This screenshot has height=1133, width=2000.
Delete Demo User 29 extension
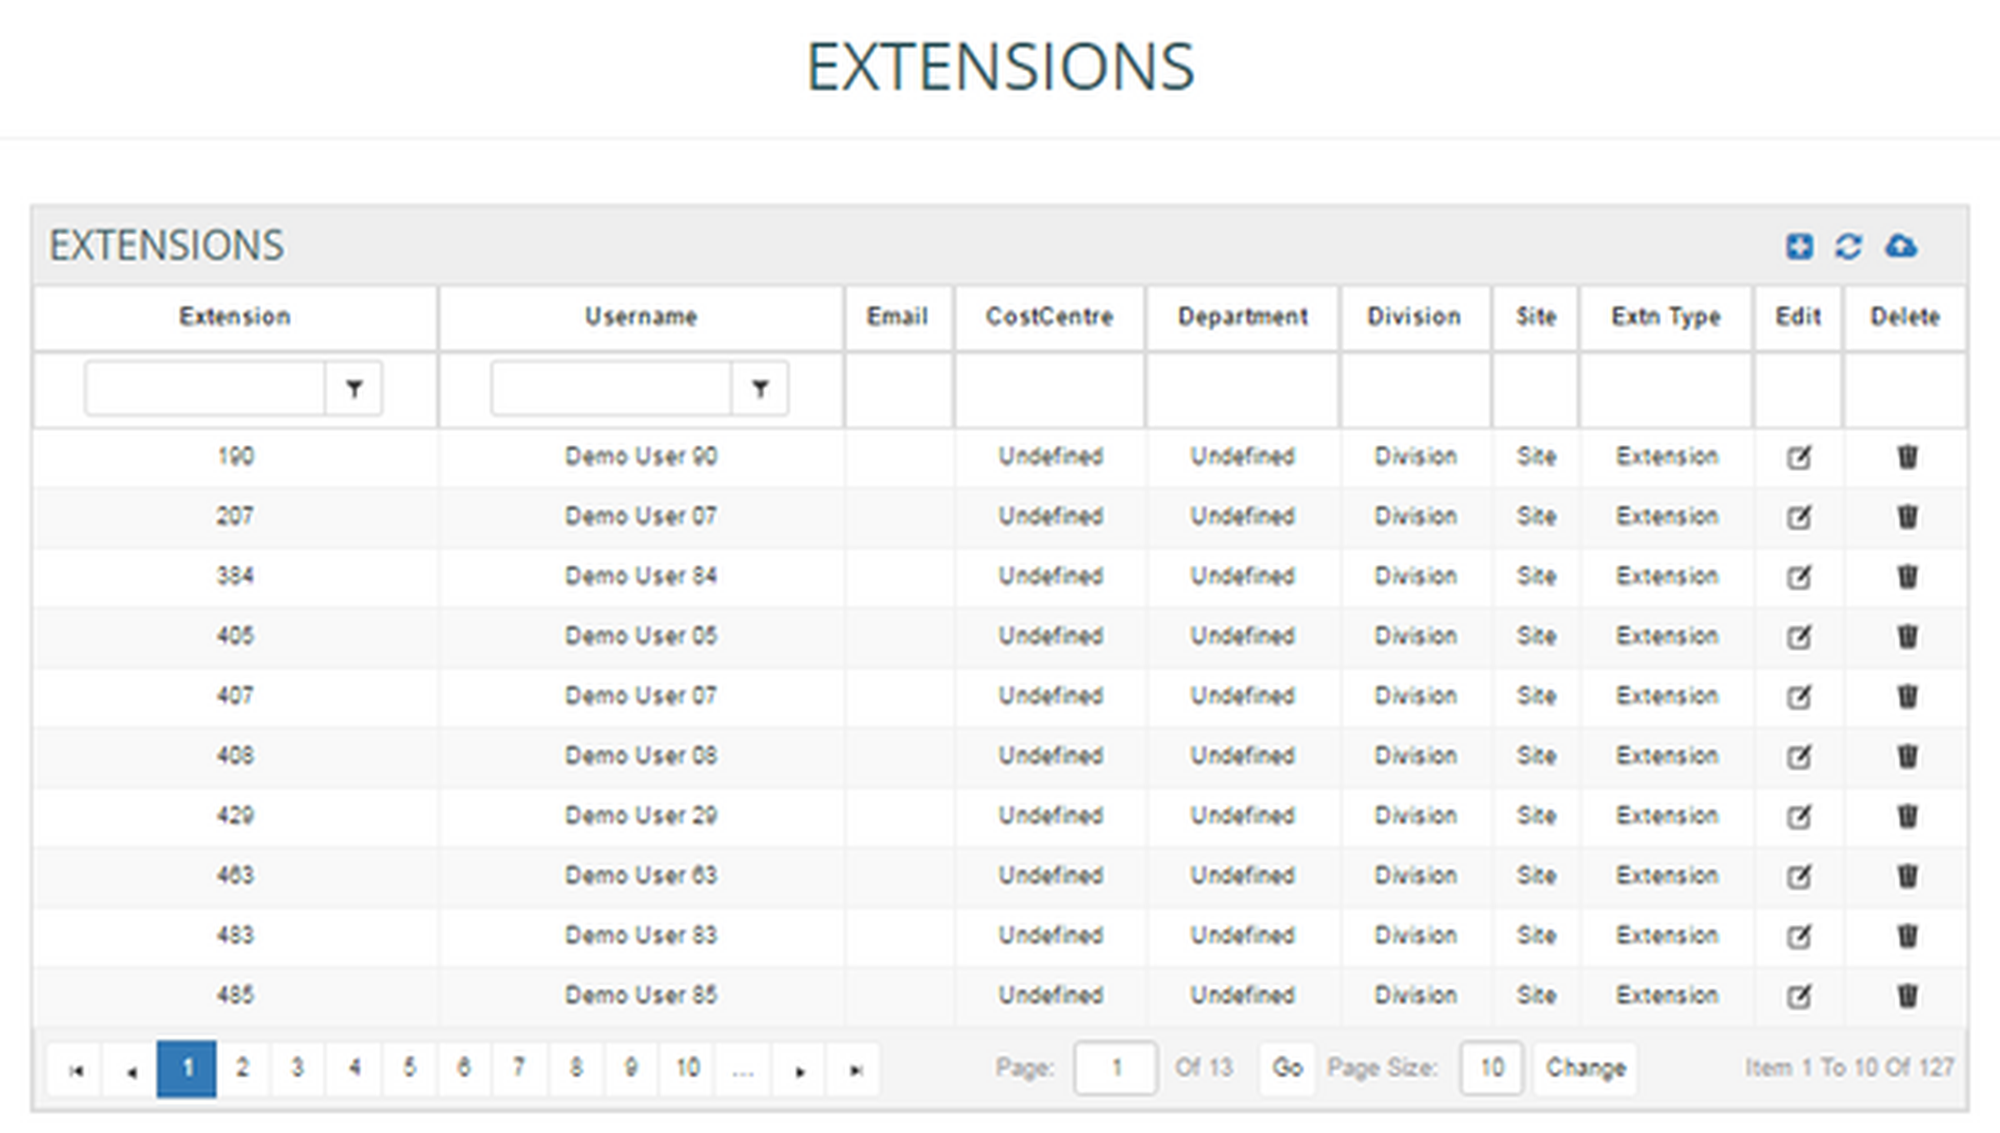click(x=1907, y=816)
